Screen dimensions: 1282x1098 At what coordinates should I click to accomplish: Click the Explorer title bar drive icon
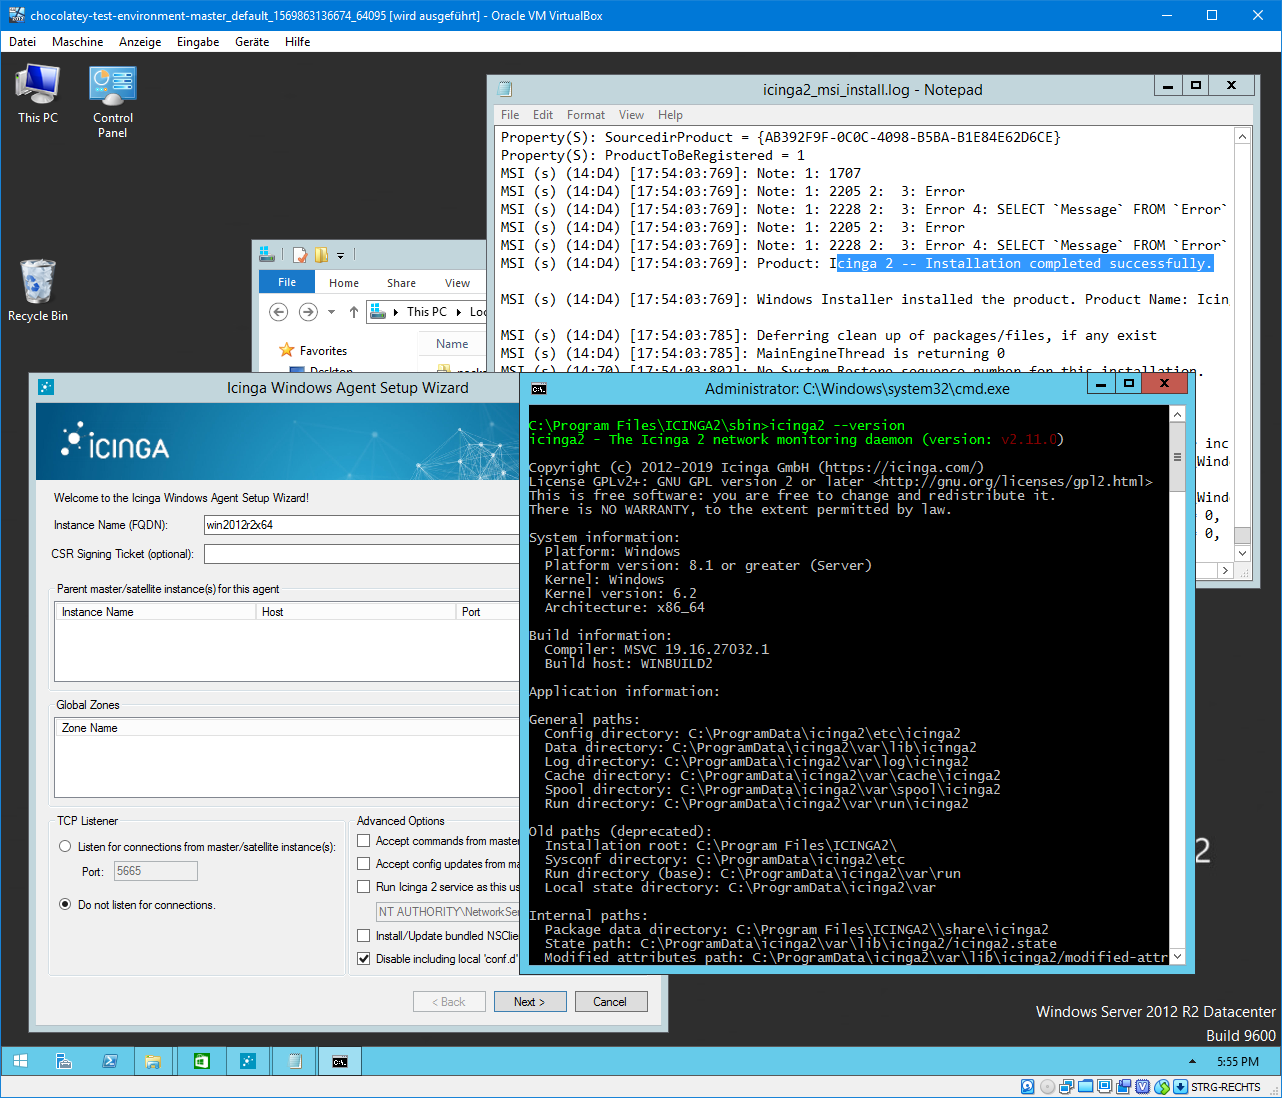pos(267,255)
